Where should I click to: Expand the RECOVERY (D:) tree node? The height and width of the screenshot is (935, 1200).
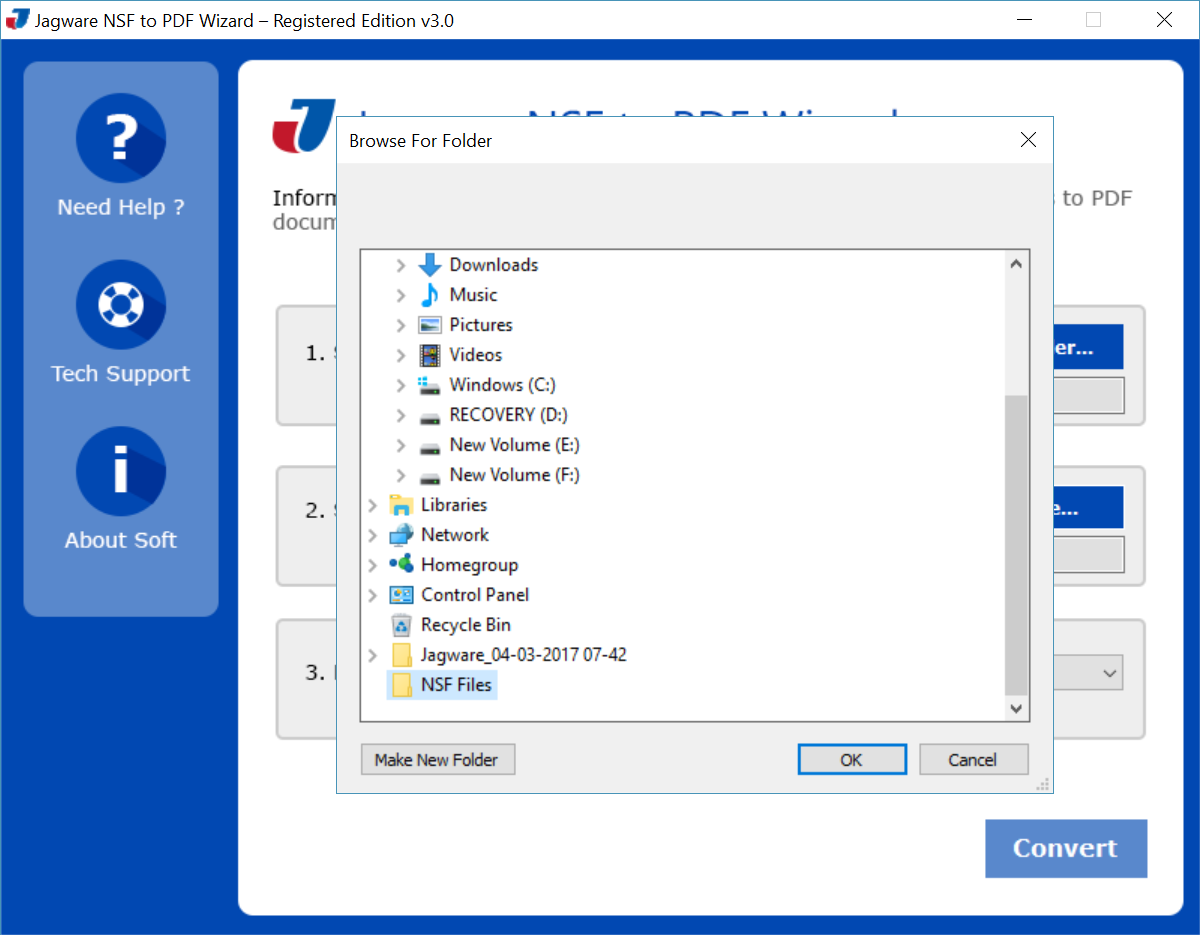pos(401,415)
